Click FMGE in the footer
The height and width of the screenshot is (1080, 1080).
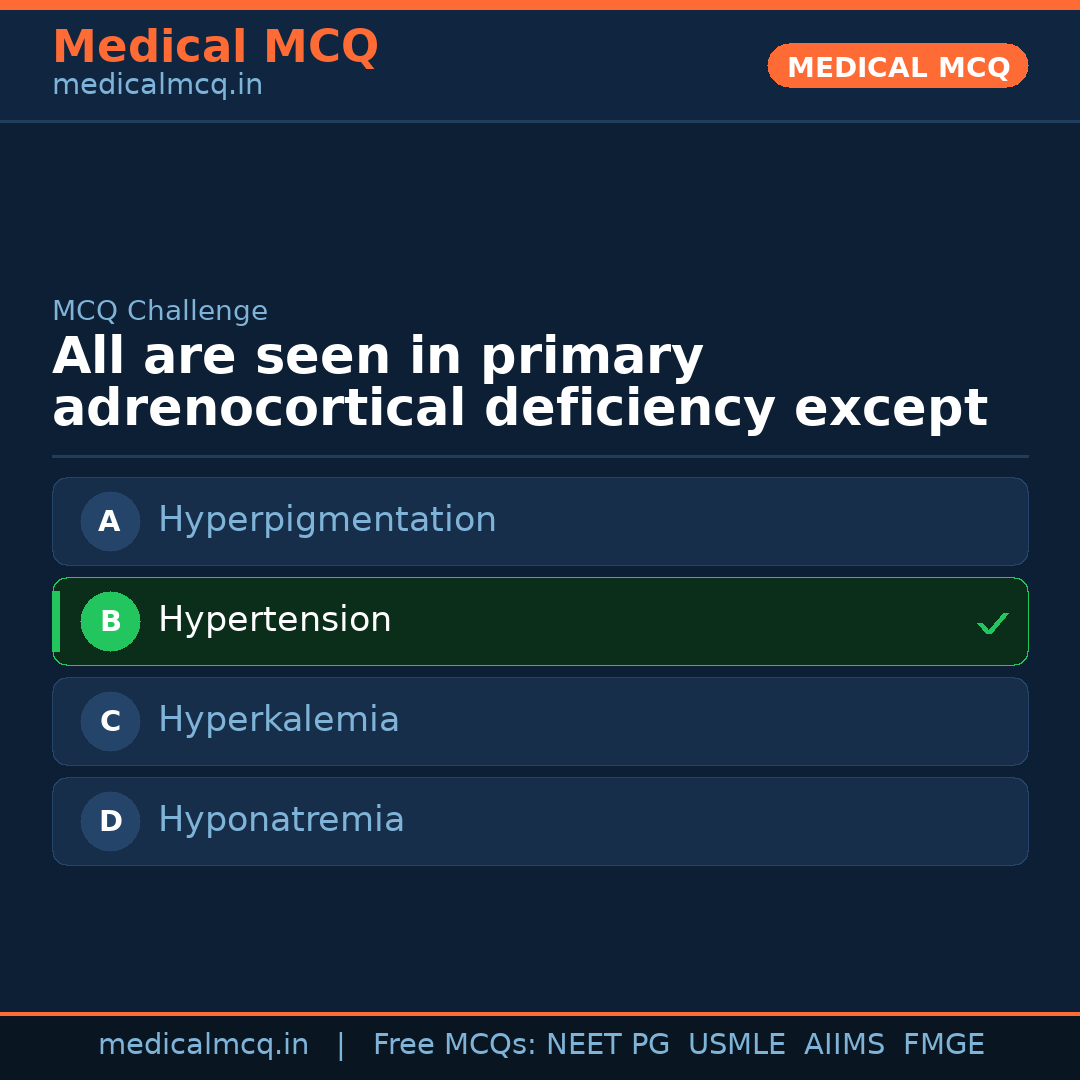pyautogui.click(x=943, y=1045)
